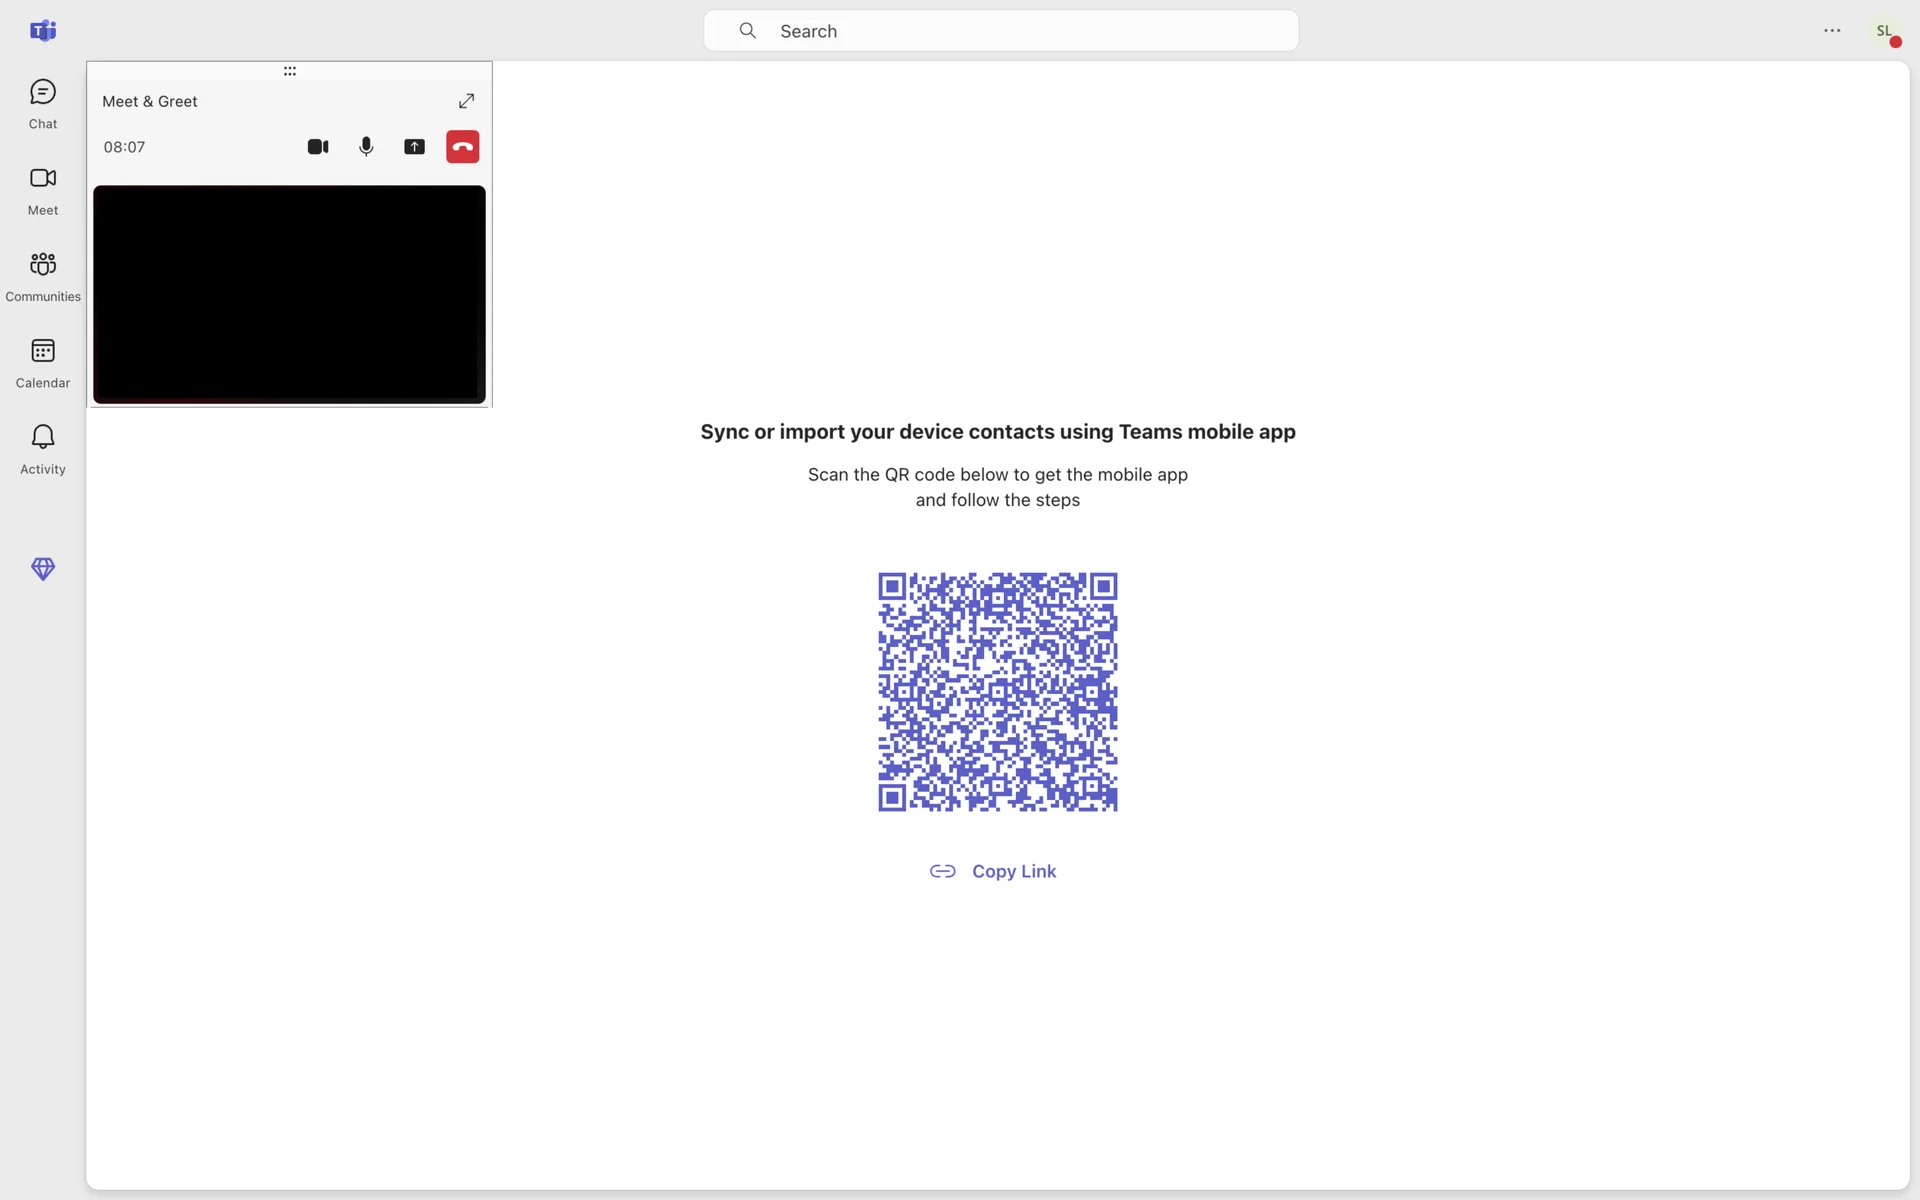The height and width of the screenshot is (1200, 1920).
Task: Click the drag handle on call window
Action: point(289,71)
